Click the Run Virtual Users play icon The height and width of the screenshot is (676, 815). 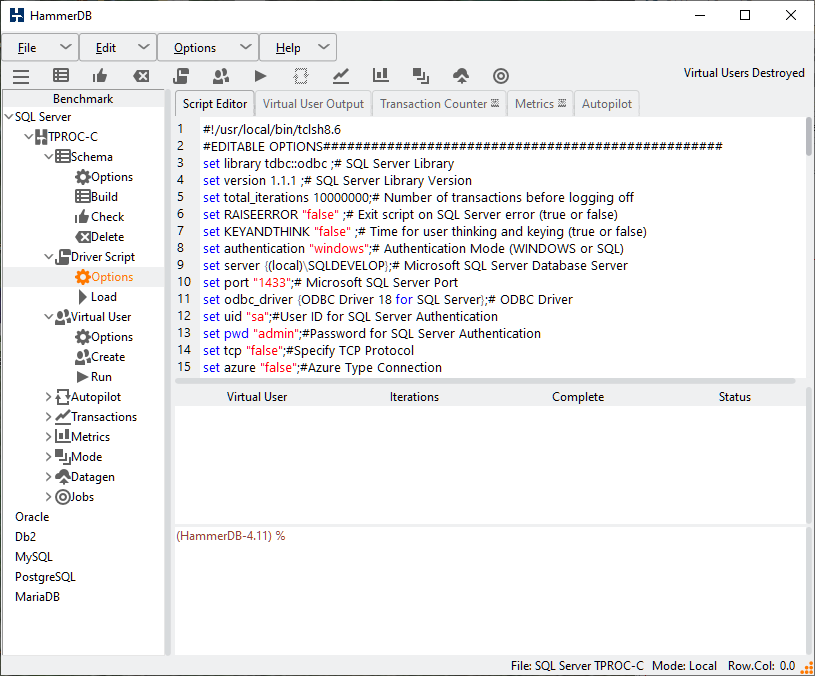(x=260, y=76)
